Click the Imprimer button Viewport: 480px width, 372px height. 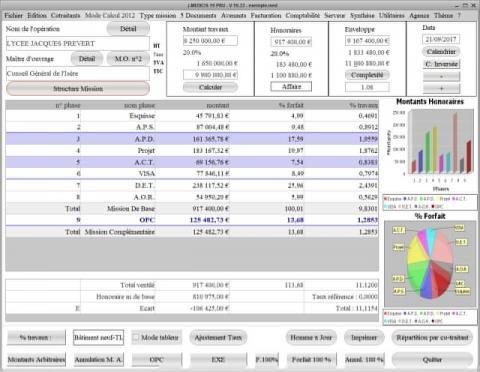tap(364, 337)
